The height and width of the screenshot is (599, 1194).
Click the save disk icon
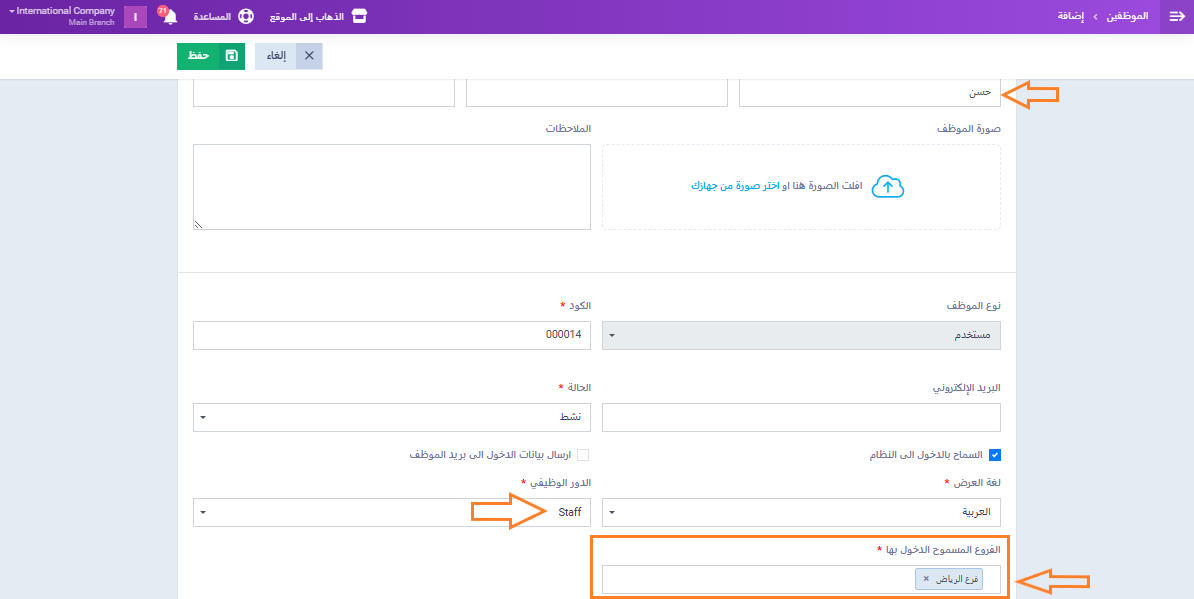pyautogui.click(x=232, y=56)
